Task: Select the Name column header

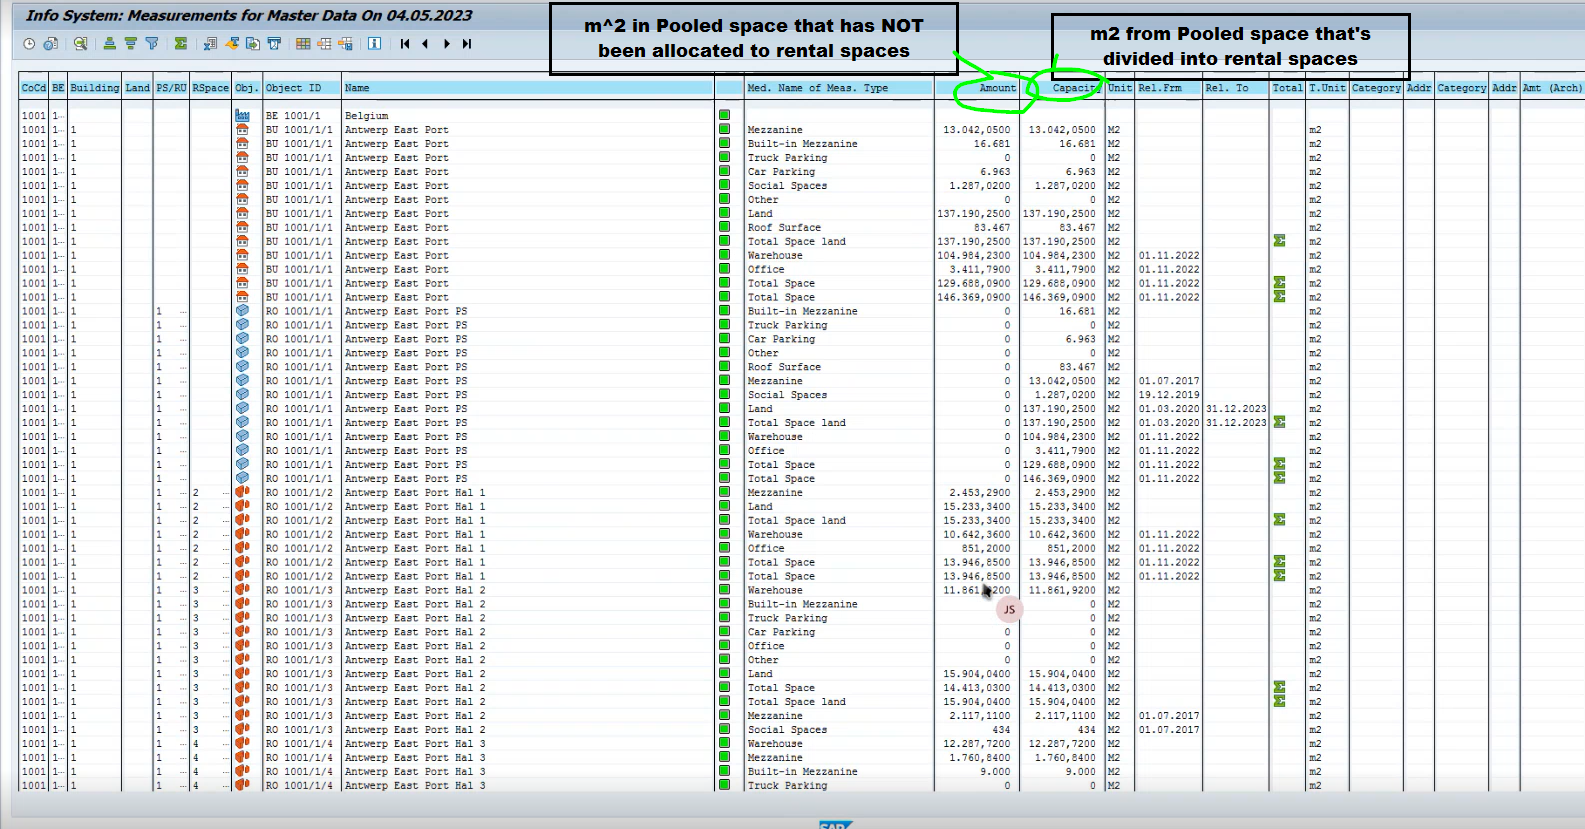Action: 528,88
